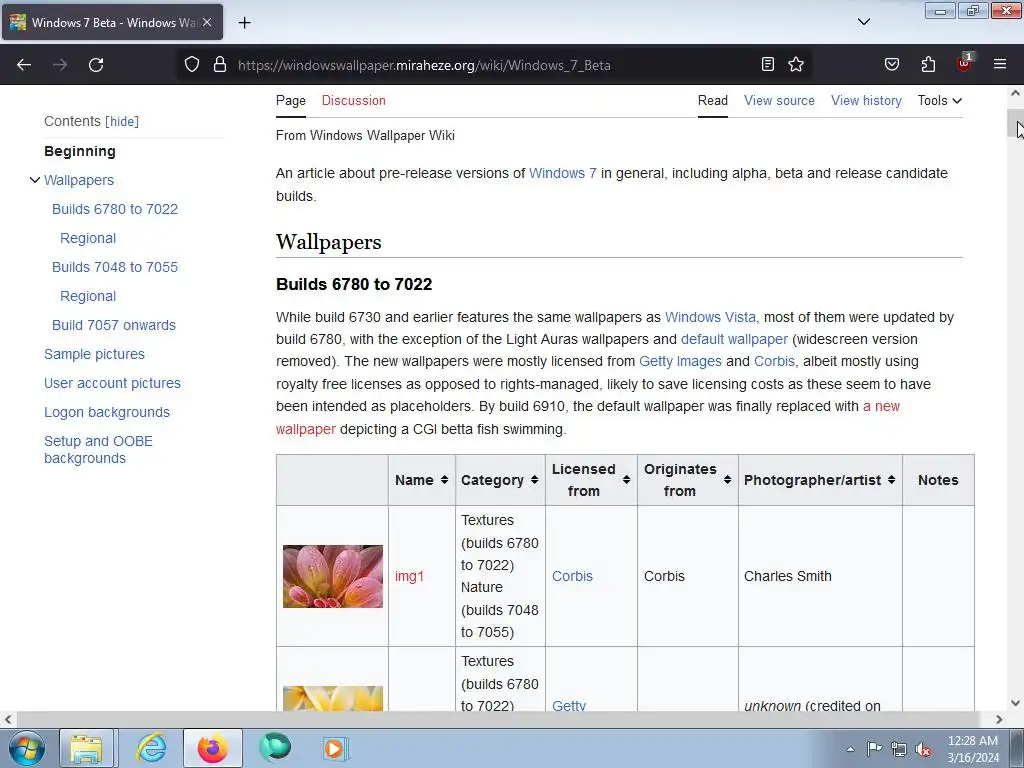Open Sample pictures in contents
Viewport: 1024px width, 768px height.
click(94, 354)
